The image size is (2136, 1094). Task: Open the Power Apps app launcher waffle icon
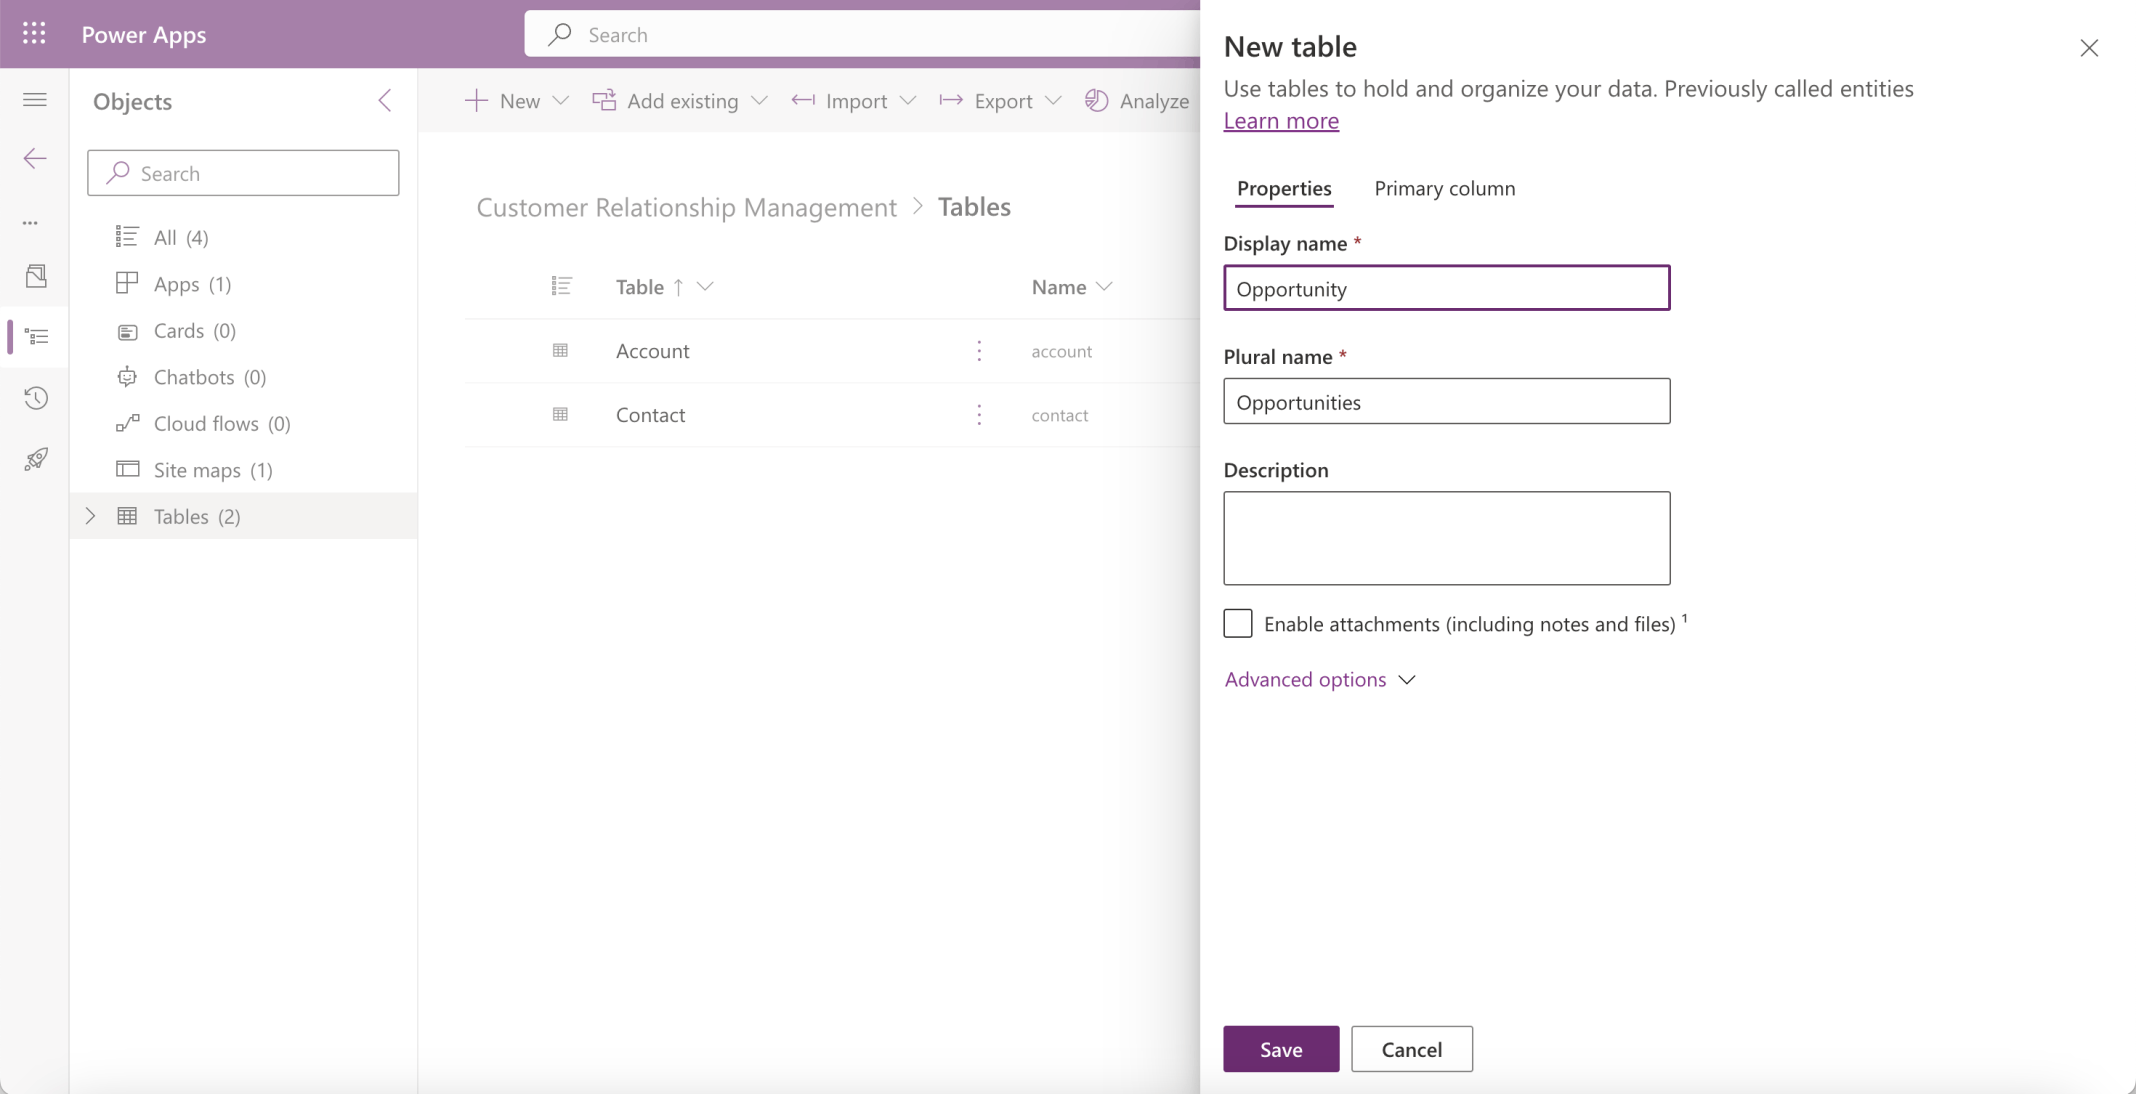tap(33, 33)
